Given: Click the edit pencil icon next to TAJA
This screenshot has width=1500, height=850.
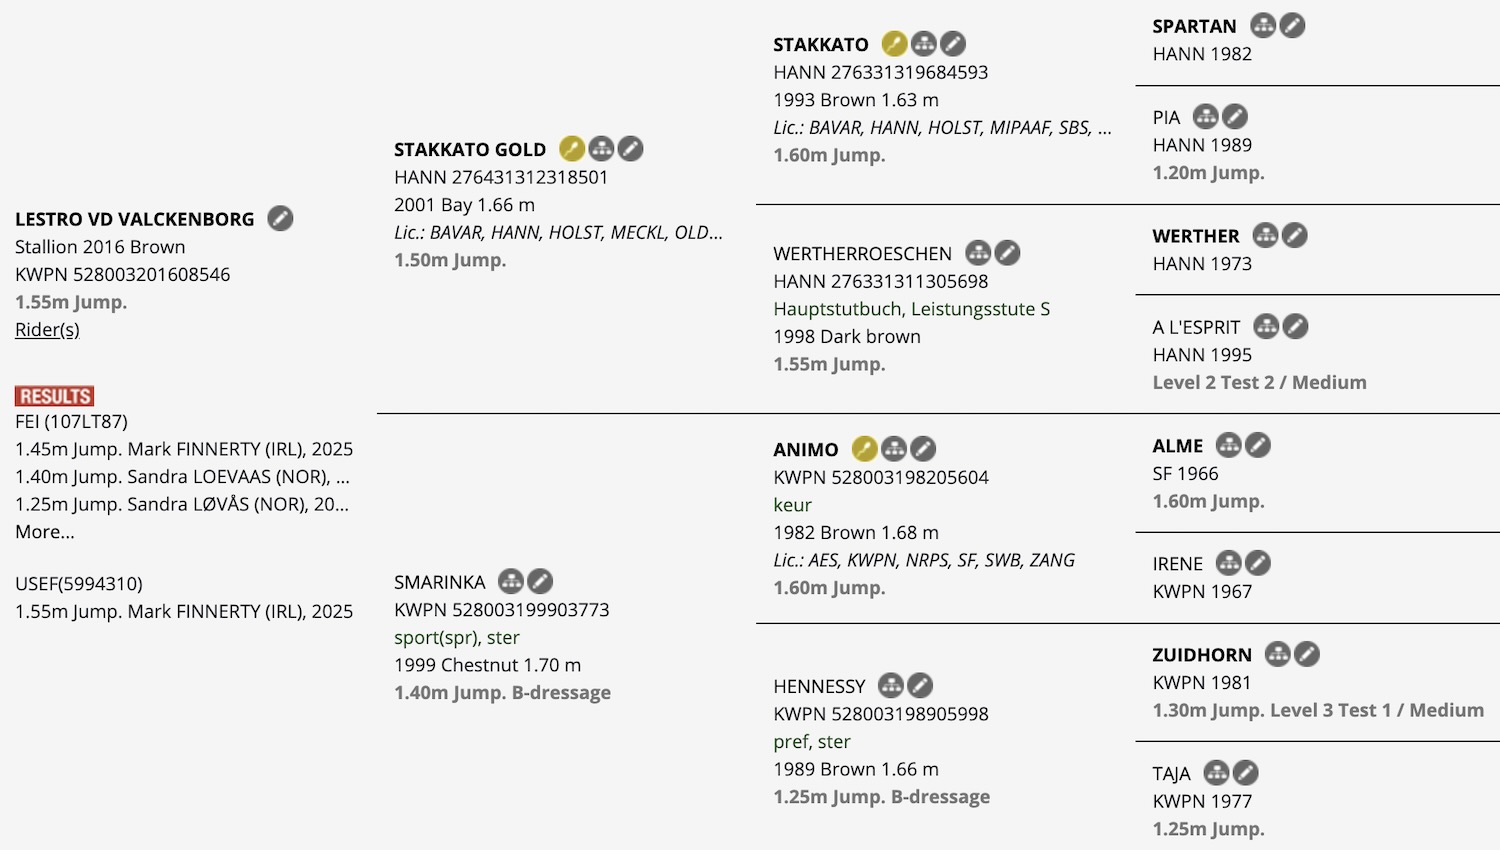Looking at the screenshot, I should tap(1246, 772).
